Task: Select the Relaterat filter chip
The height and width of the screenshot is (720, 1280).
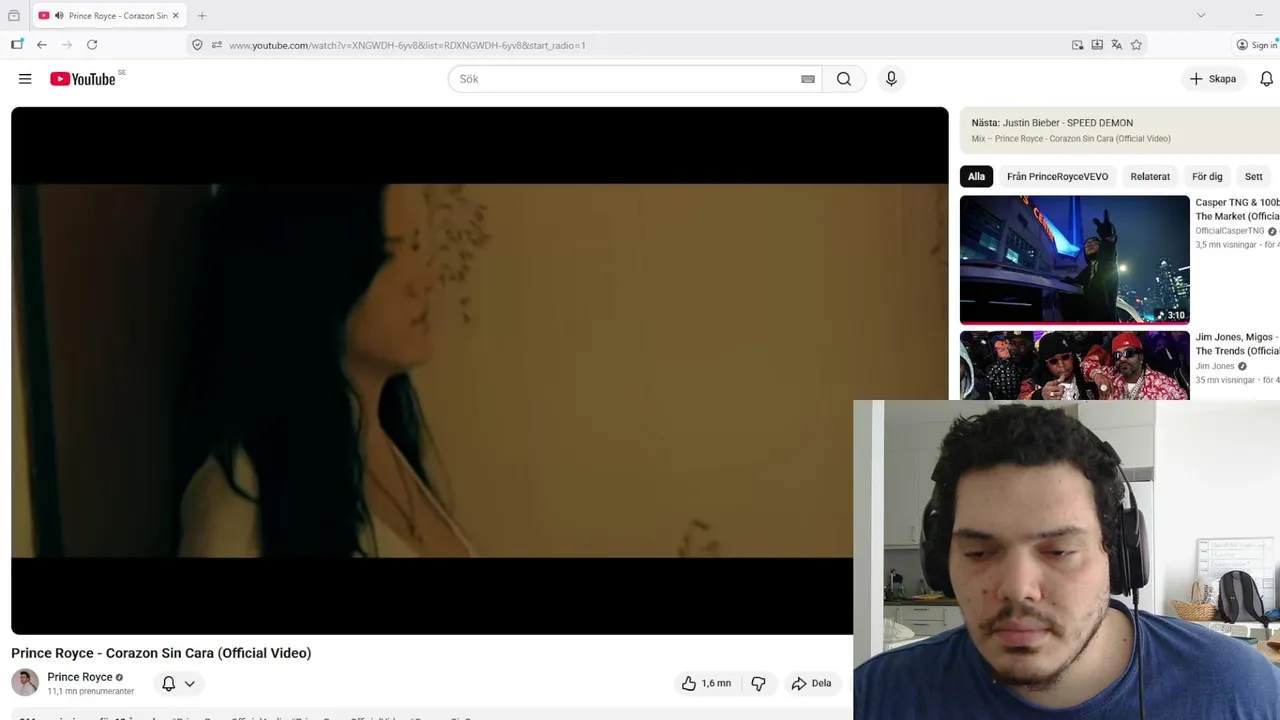Action: click(1150, 177)
